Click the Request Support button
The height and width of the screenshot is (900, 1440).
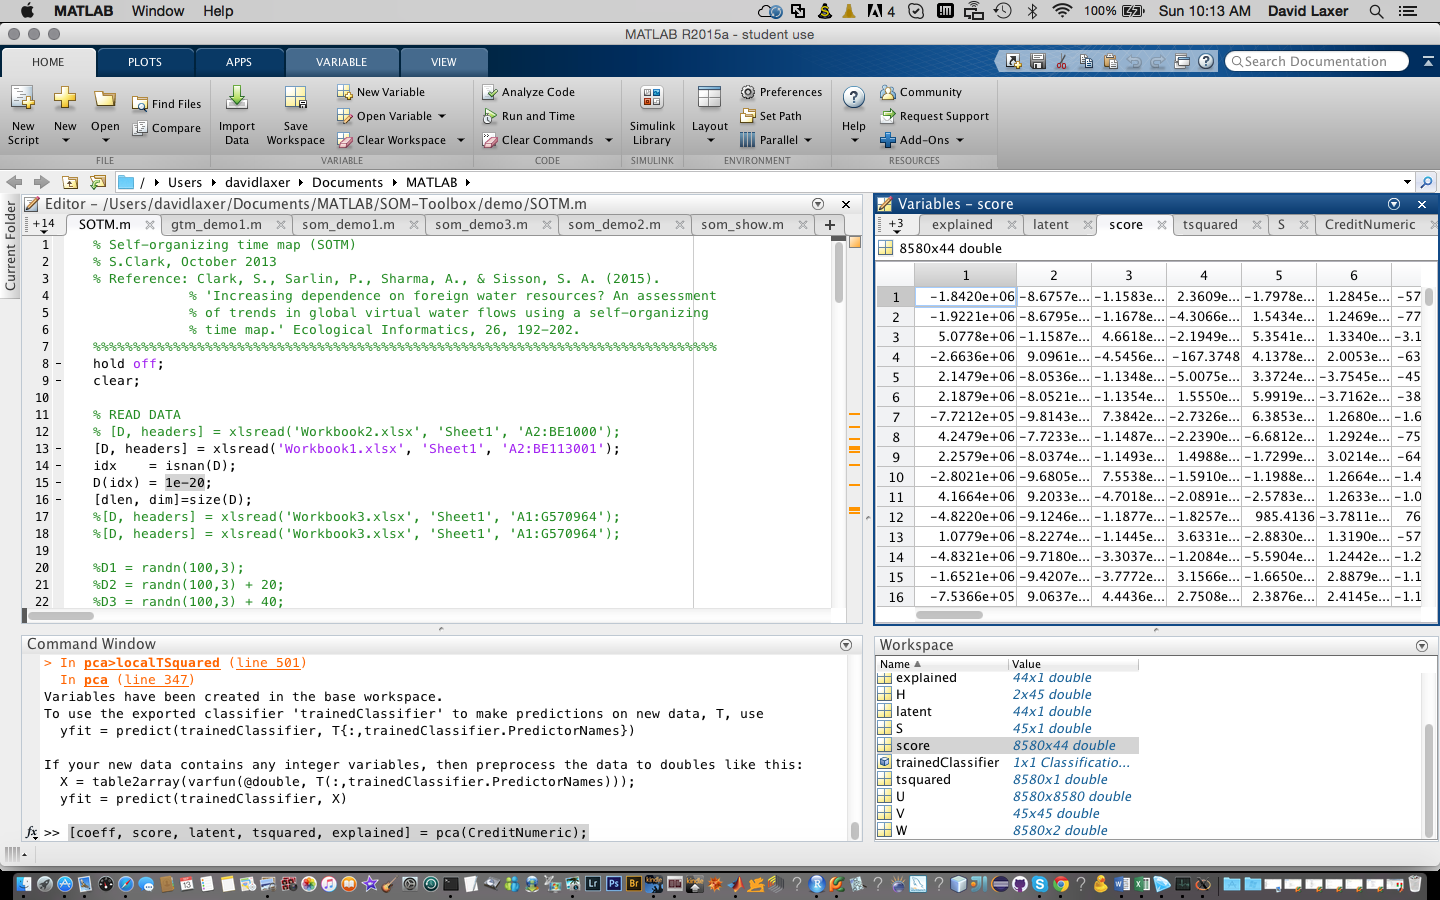[x=943, y=116]
